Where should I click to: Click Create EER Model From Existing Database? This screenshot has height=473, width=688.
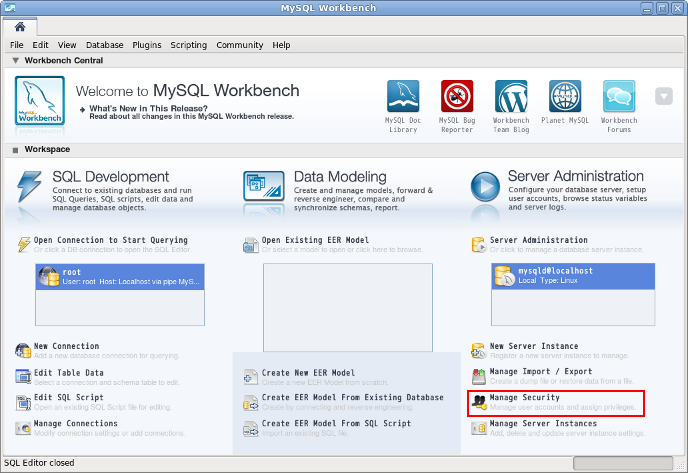(x=352, y=397)
